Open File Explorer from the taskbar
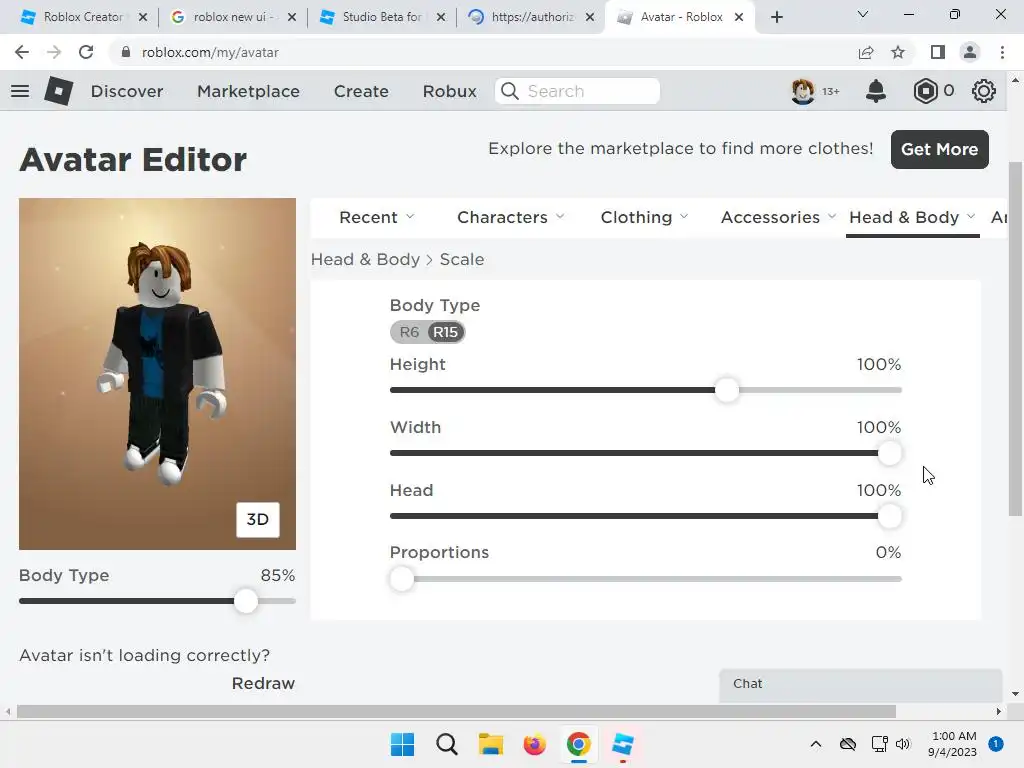This screenshot has height=768, width=1024. pos(490,744)
